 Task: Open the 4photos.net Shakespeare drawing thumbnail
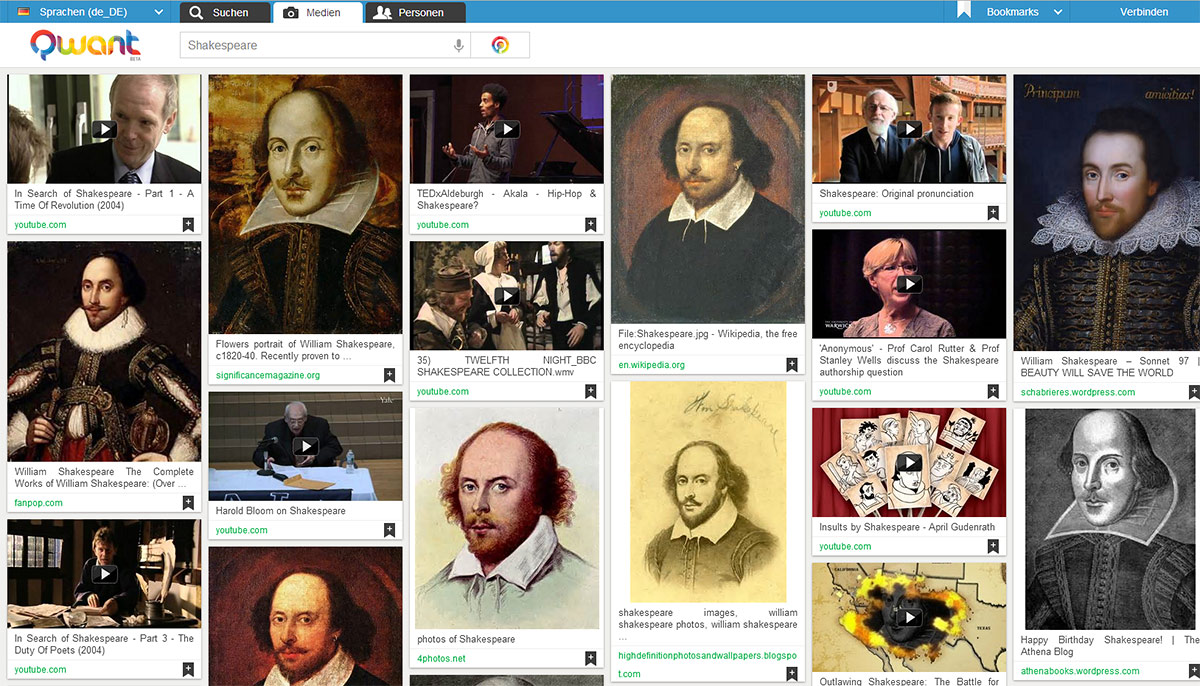tap(507, 518)
